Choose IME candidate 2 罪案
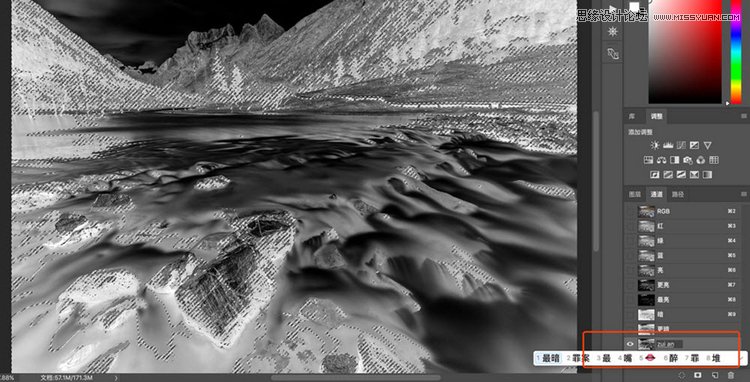This screenshot has width=750, height=382. tap(579, 358)
